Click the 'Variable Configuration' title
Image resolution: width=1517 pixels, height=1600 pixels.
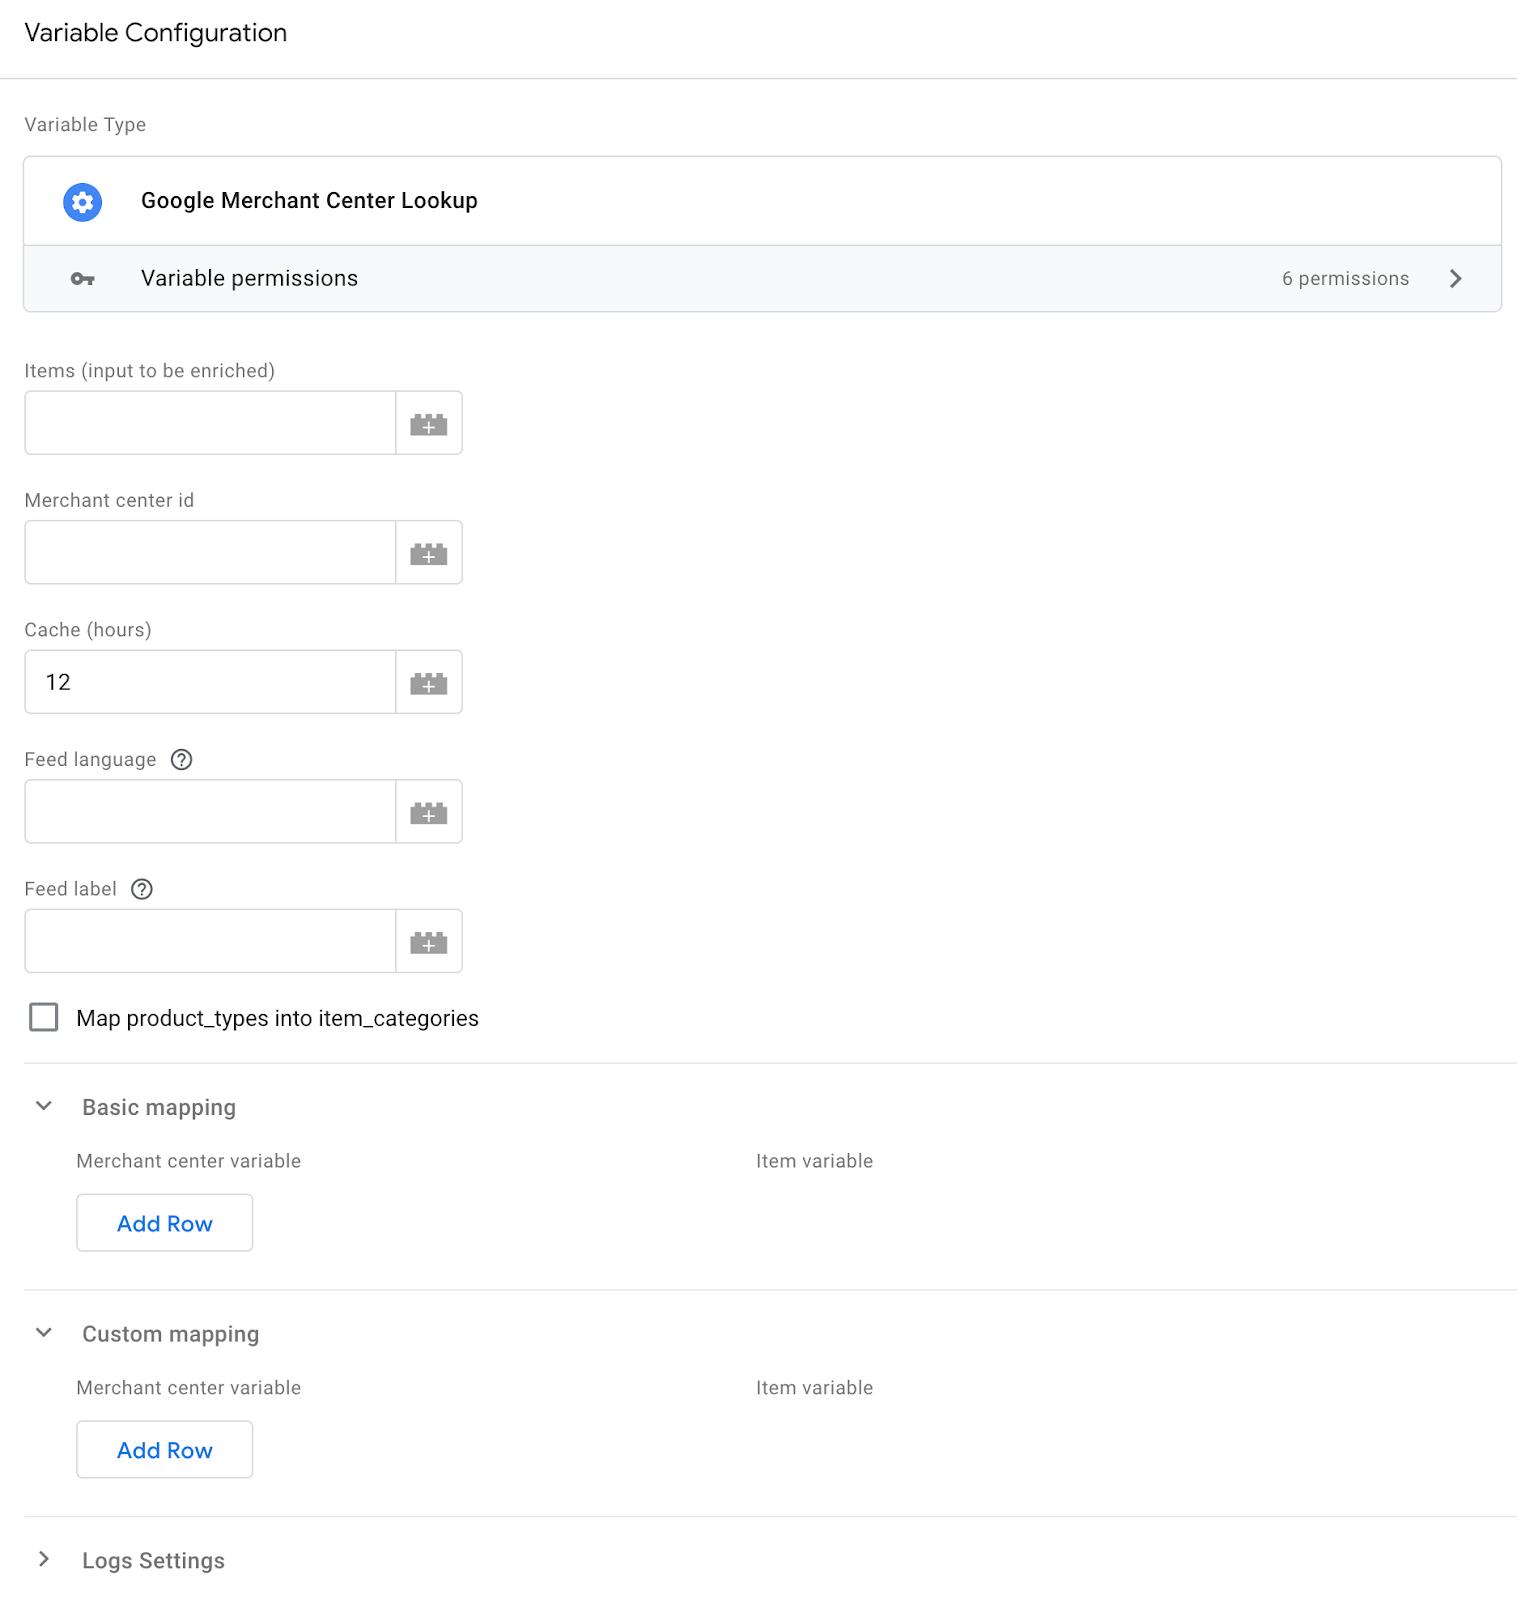[155, 33]
